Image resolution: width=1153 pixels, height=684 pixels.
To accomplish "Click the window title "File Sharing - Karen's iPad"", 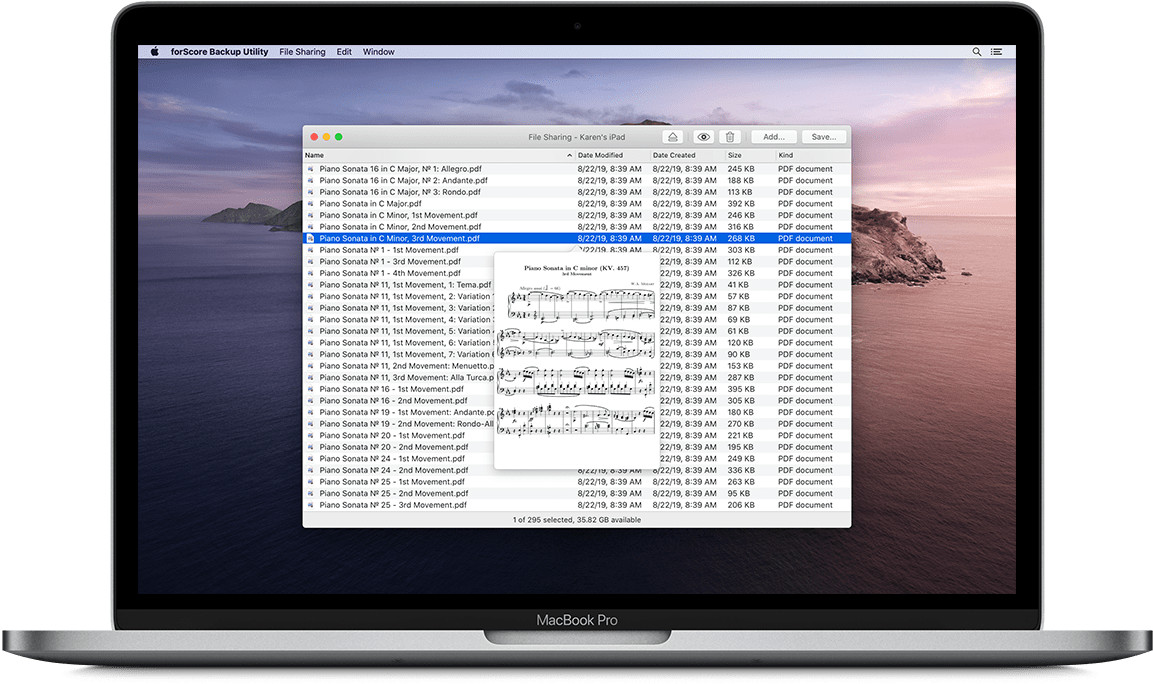I will (x=576, y=137).
